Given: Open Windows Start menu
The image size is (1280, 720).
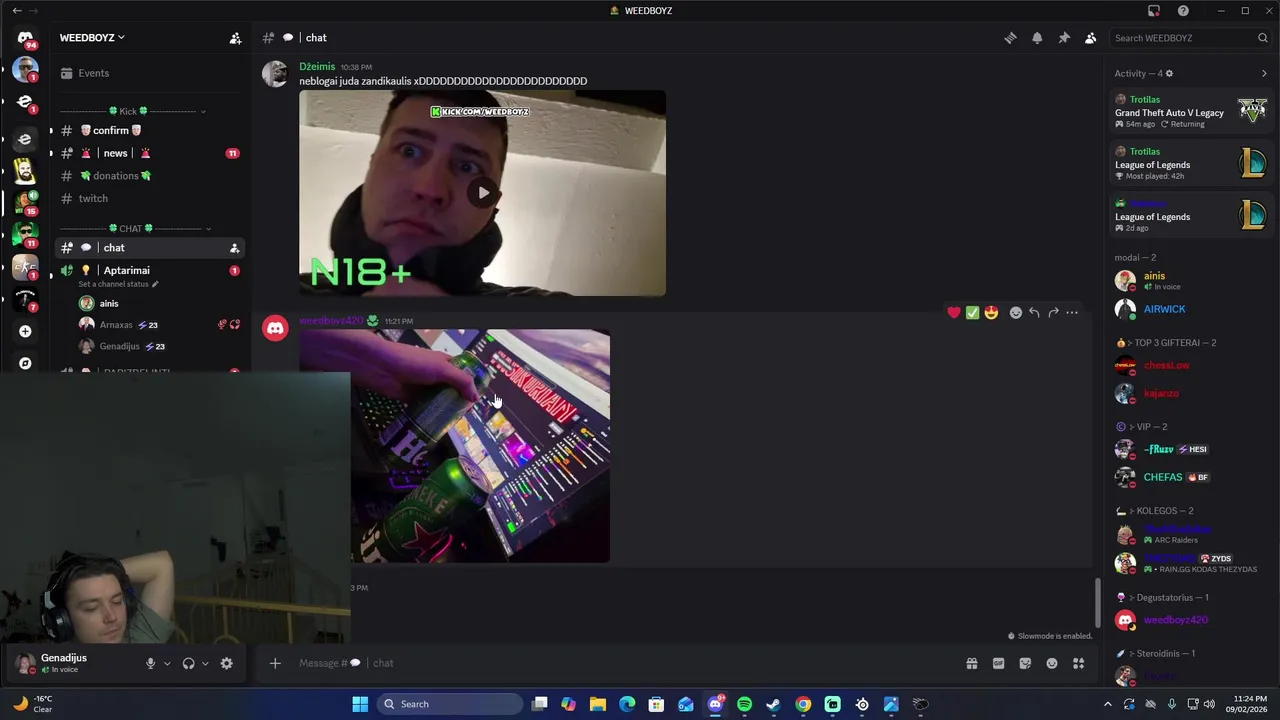Looking at the screenshot, I should tap(360, 704).
